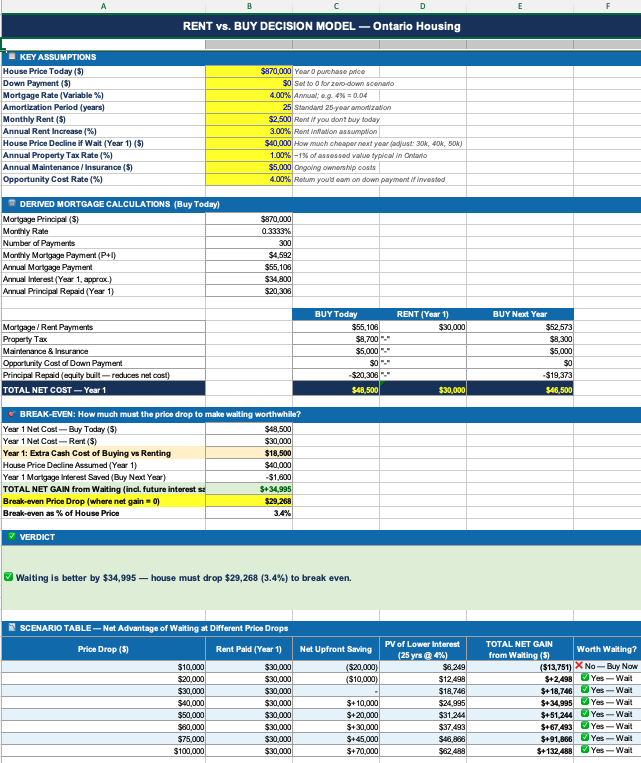The image size is (641, 763).
Task: Select BUY Next Year total net cost $46,500
Action: pyautogui.click(x=520, y=390)
